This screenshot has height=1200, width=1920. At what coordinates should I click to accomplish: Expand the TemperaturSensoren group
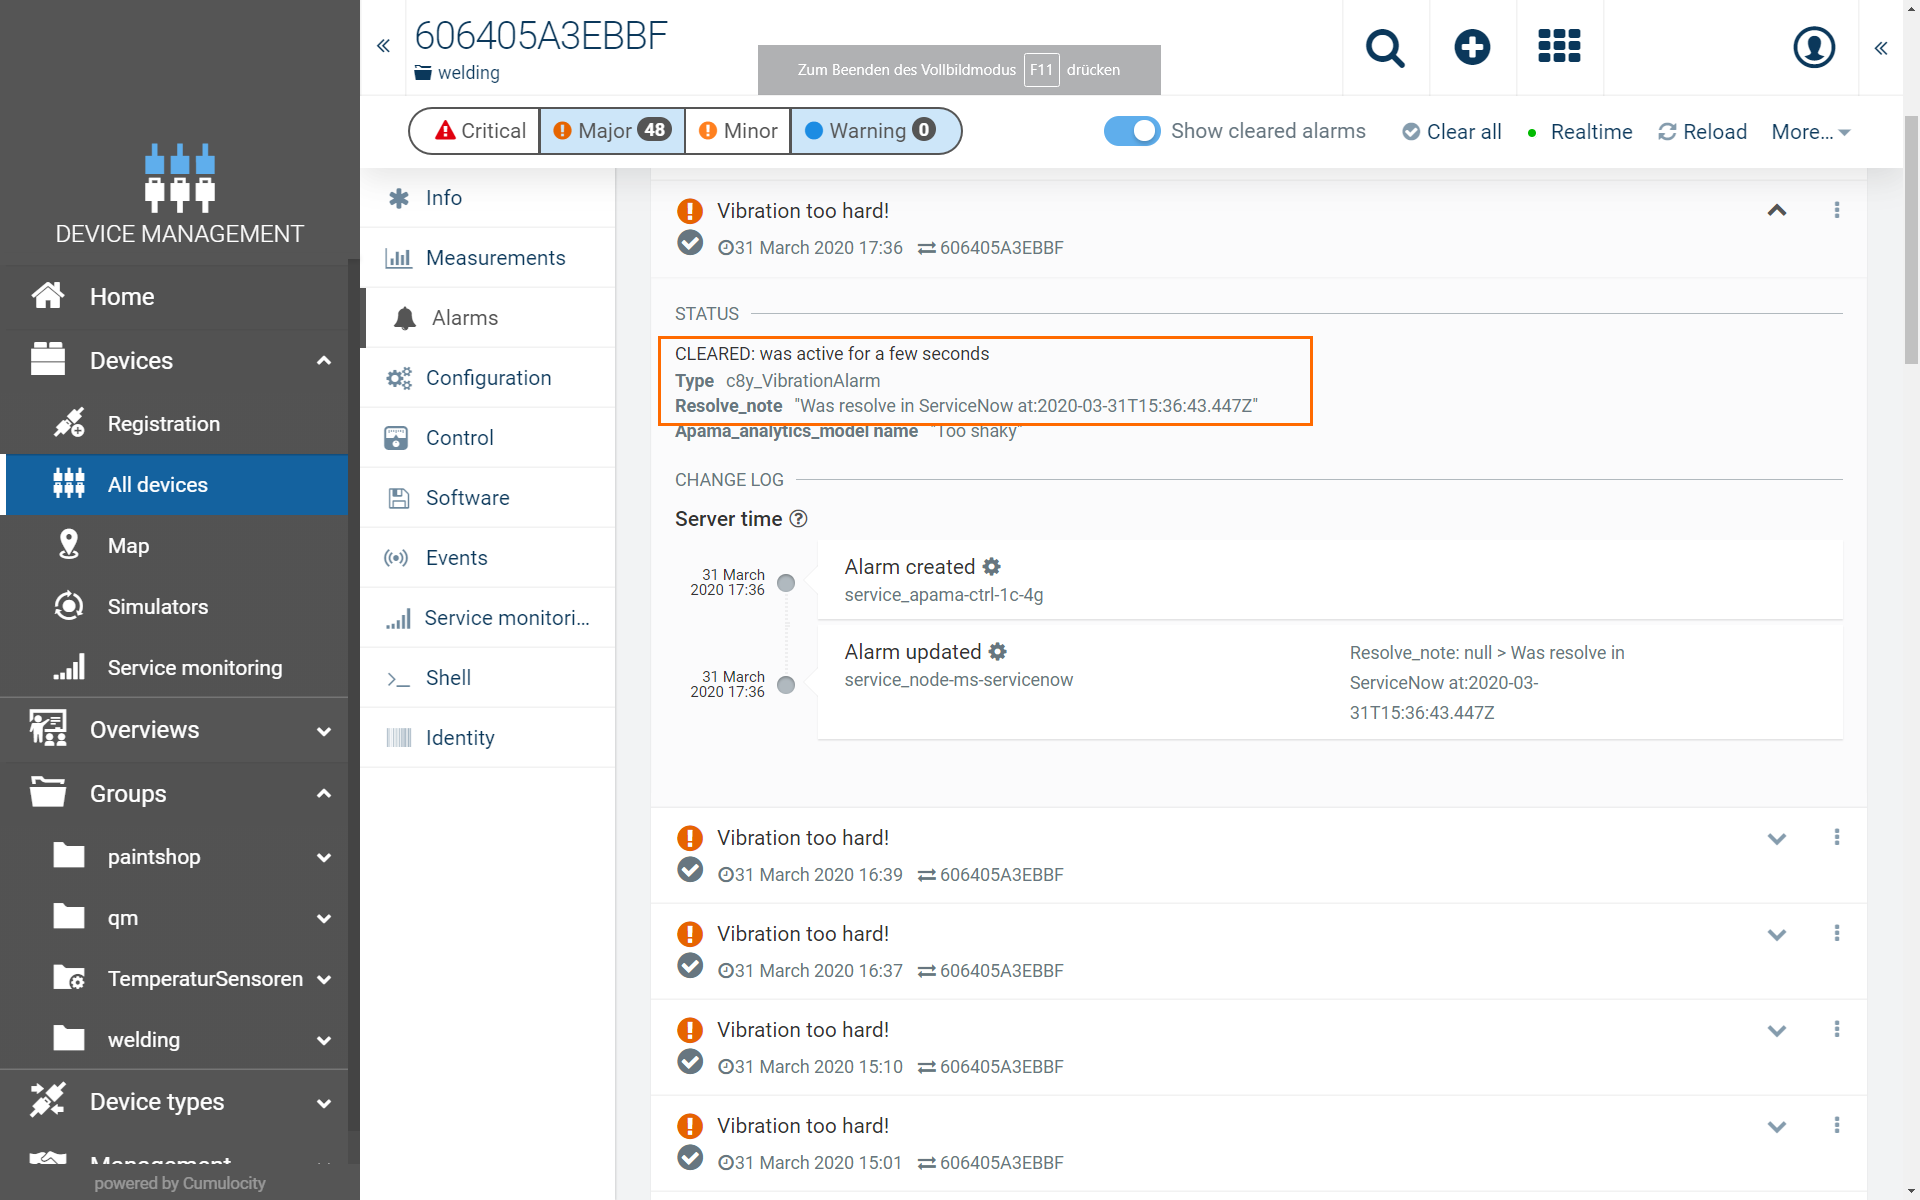click(324, 980)
